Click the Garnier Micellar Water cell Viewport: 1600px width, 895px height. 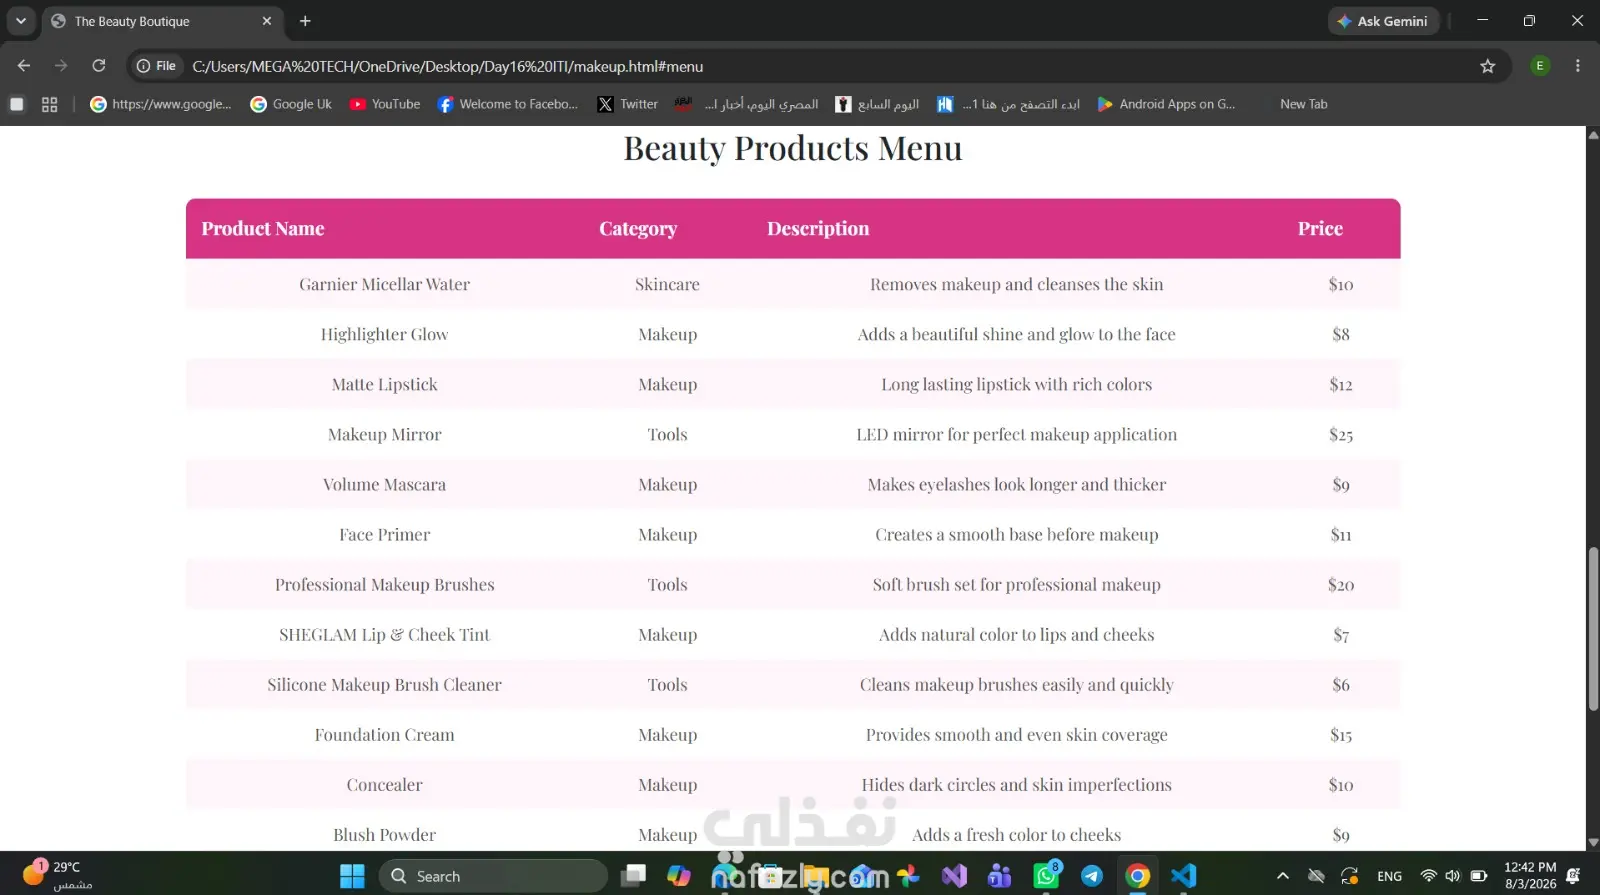385,284
